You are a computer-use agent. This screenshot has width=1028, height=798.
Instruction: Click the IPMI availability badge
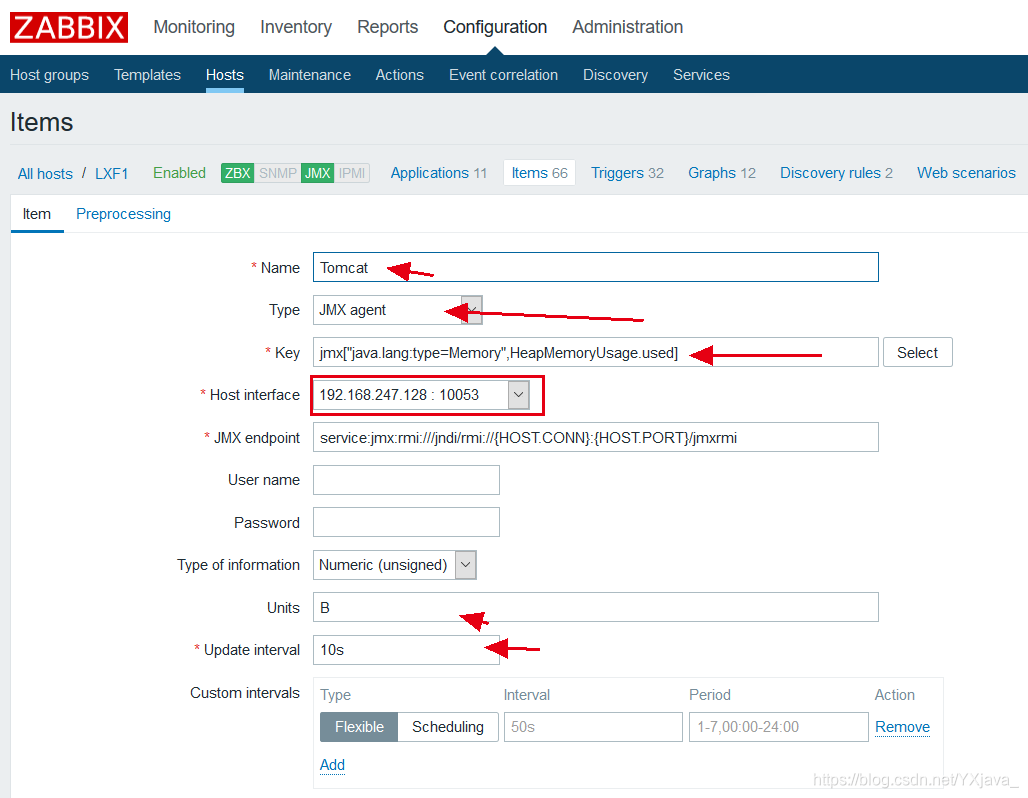point(352,173)
